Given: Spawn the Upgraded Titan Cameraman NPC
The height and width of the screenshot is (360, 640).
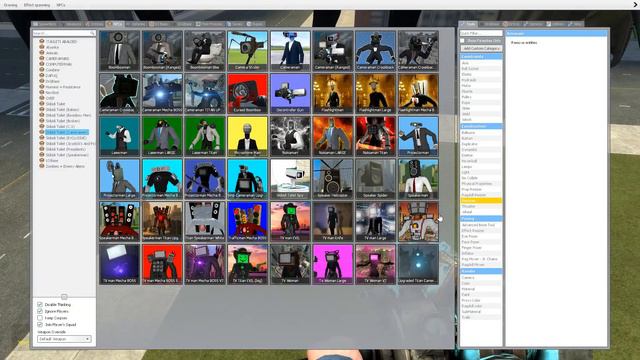Looking at the screenshot, I should 418,264.
